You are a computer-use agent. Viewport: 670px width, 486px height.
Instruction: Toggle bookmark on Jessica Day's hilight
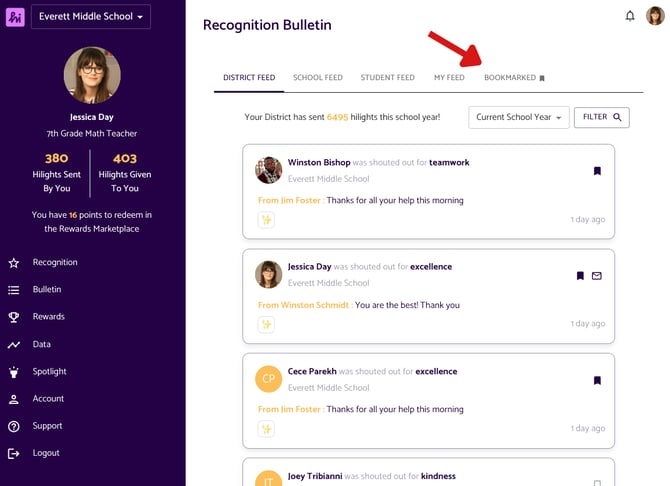[x=580, y=276]
